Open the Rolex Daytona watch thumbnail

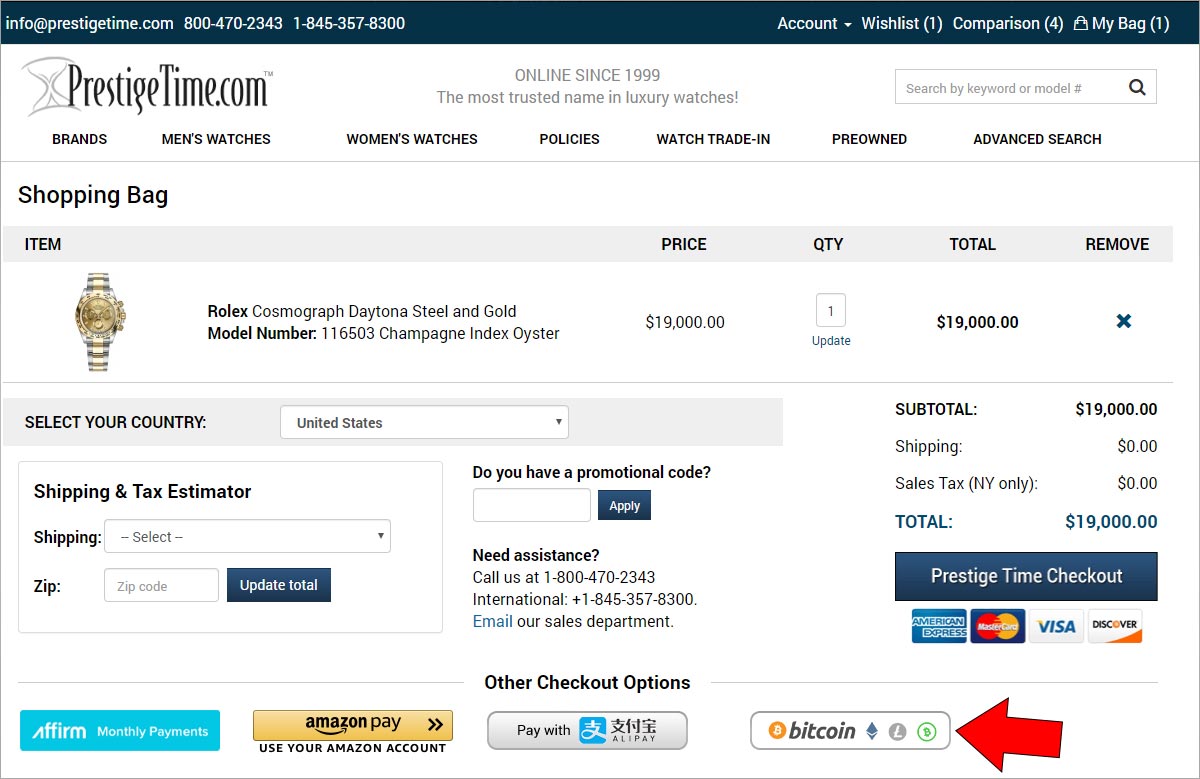100,322
